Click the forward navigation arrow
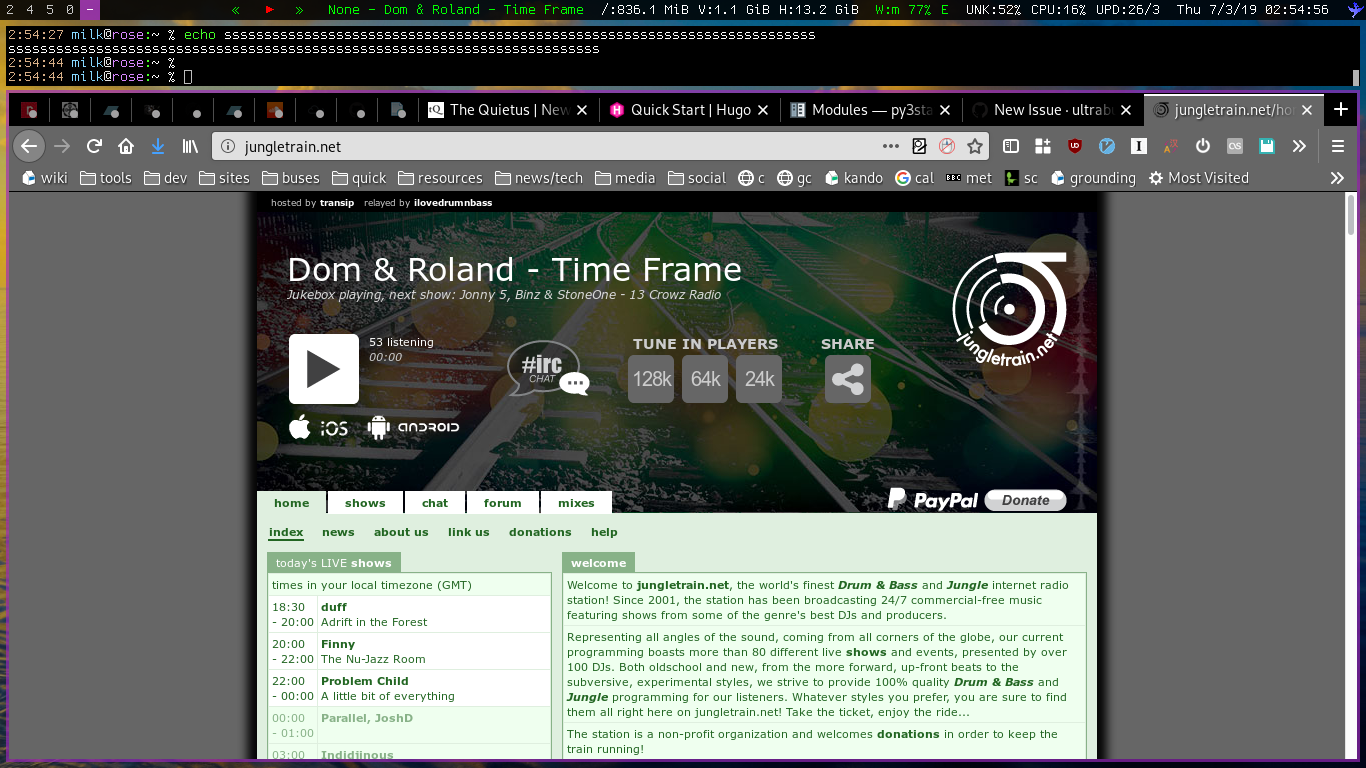The height and width of the screenshot is (768, 1366). click(x=62, y=146)
